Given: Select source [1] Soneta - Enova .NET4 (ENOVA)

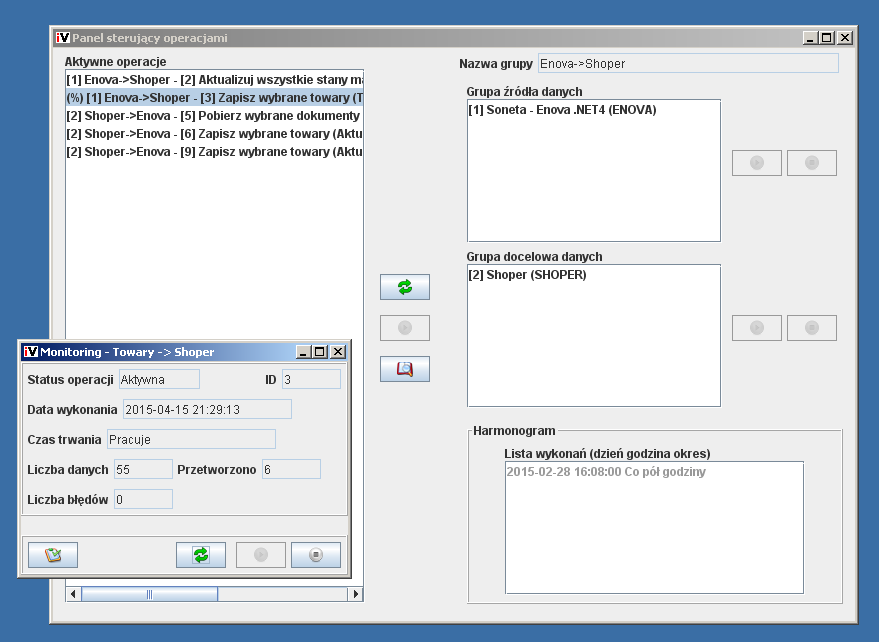Looking at the screenshot, I should tap(594, 110).
